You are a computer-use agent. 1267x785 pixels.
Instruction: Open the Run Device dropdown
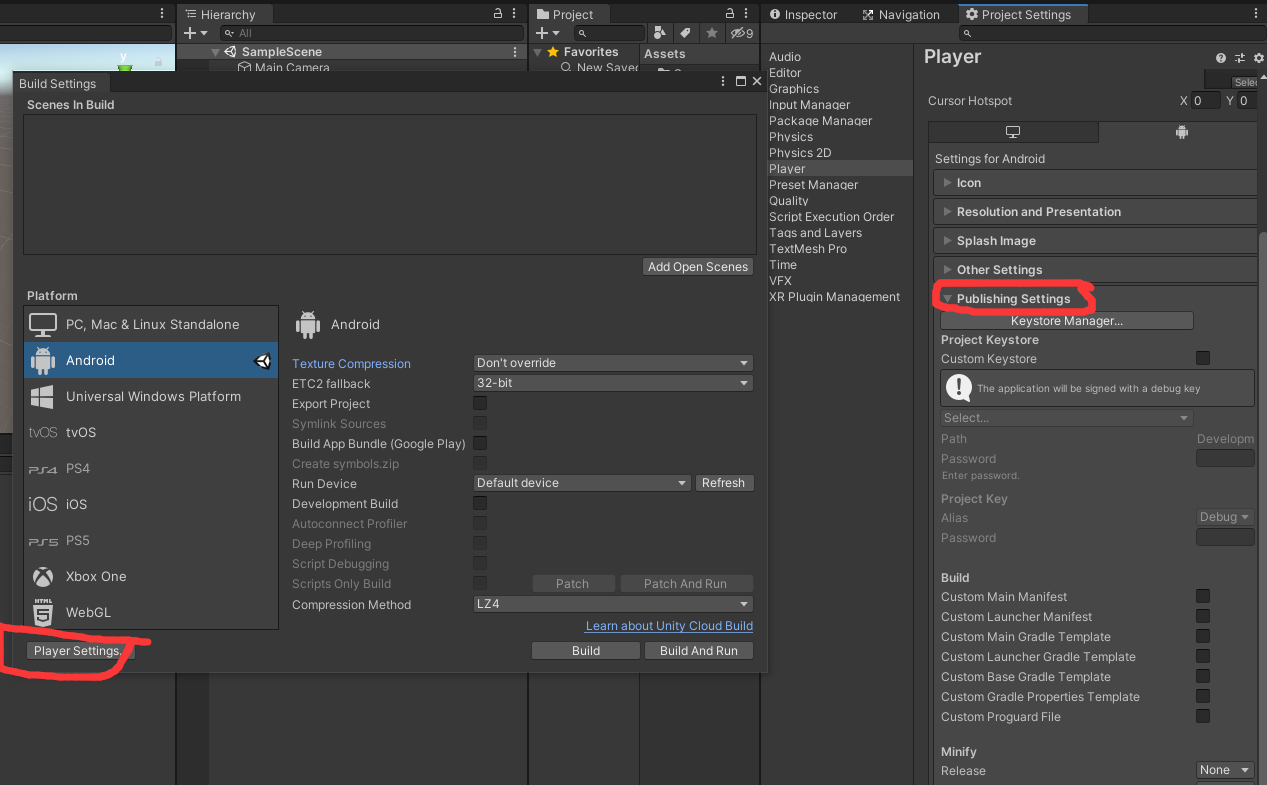(x=582, y=483)
